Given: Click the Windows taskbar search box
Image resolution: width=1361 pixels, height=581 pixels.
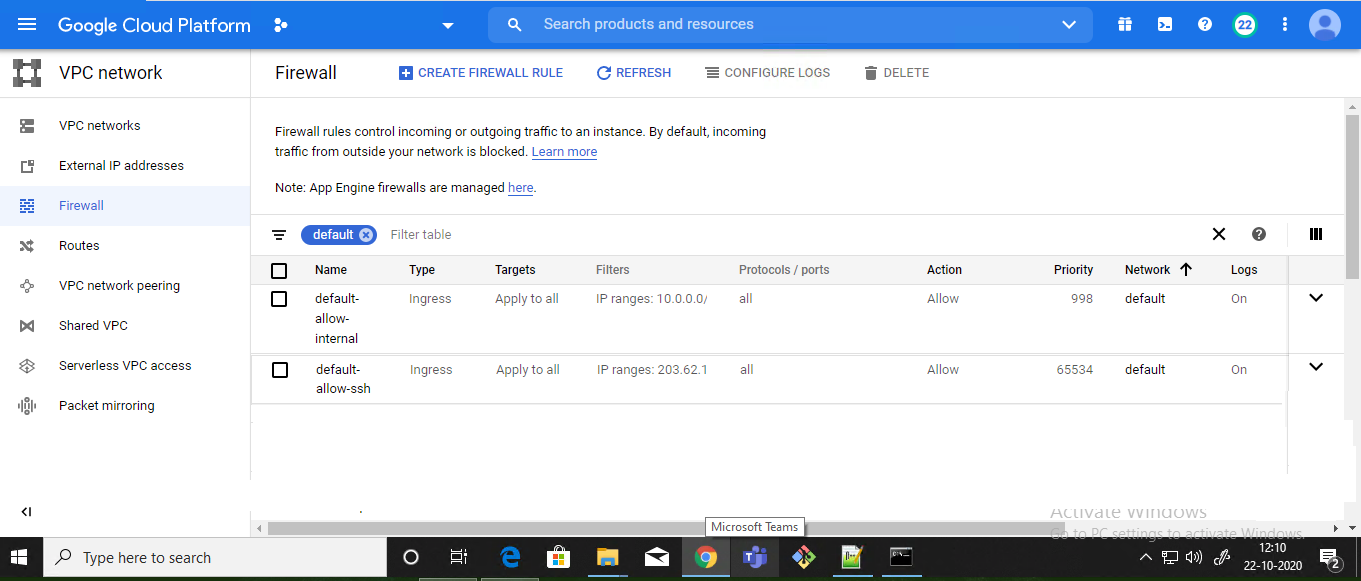Looking at the screenshot, I should pyautogui.click(x=215, y=558).
